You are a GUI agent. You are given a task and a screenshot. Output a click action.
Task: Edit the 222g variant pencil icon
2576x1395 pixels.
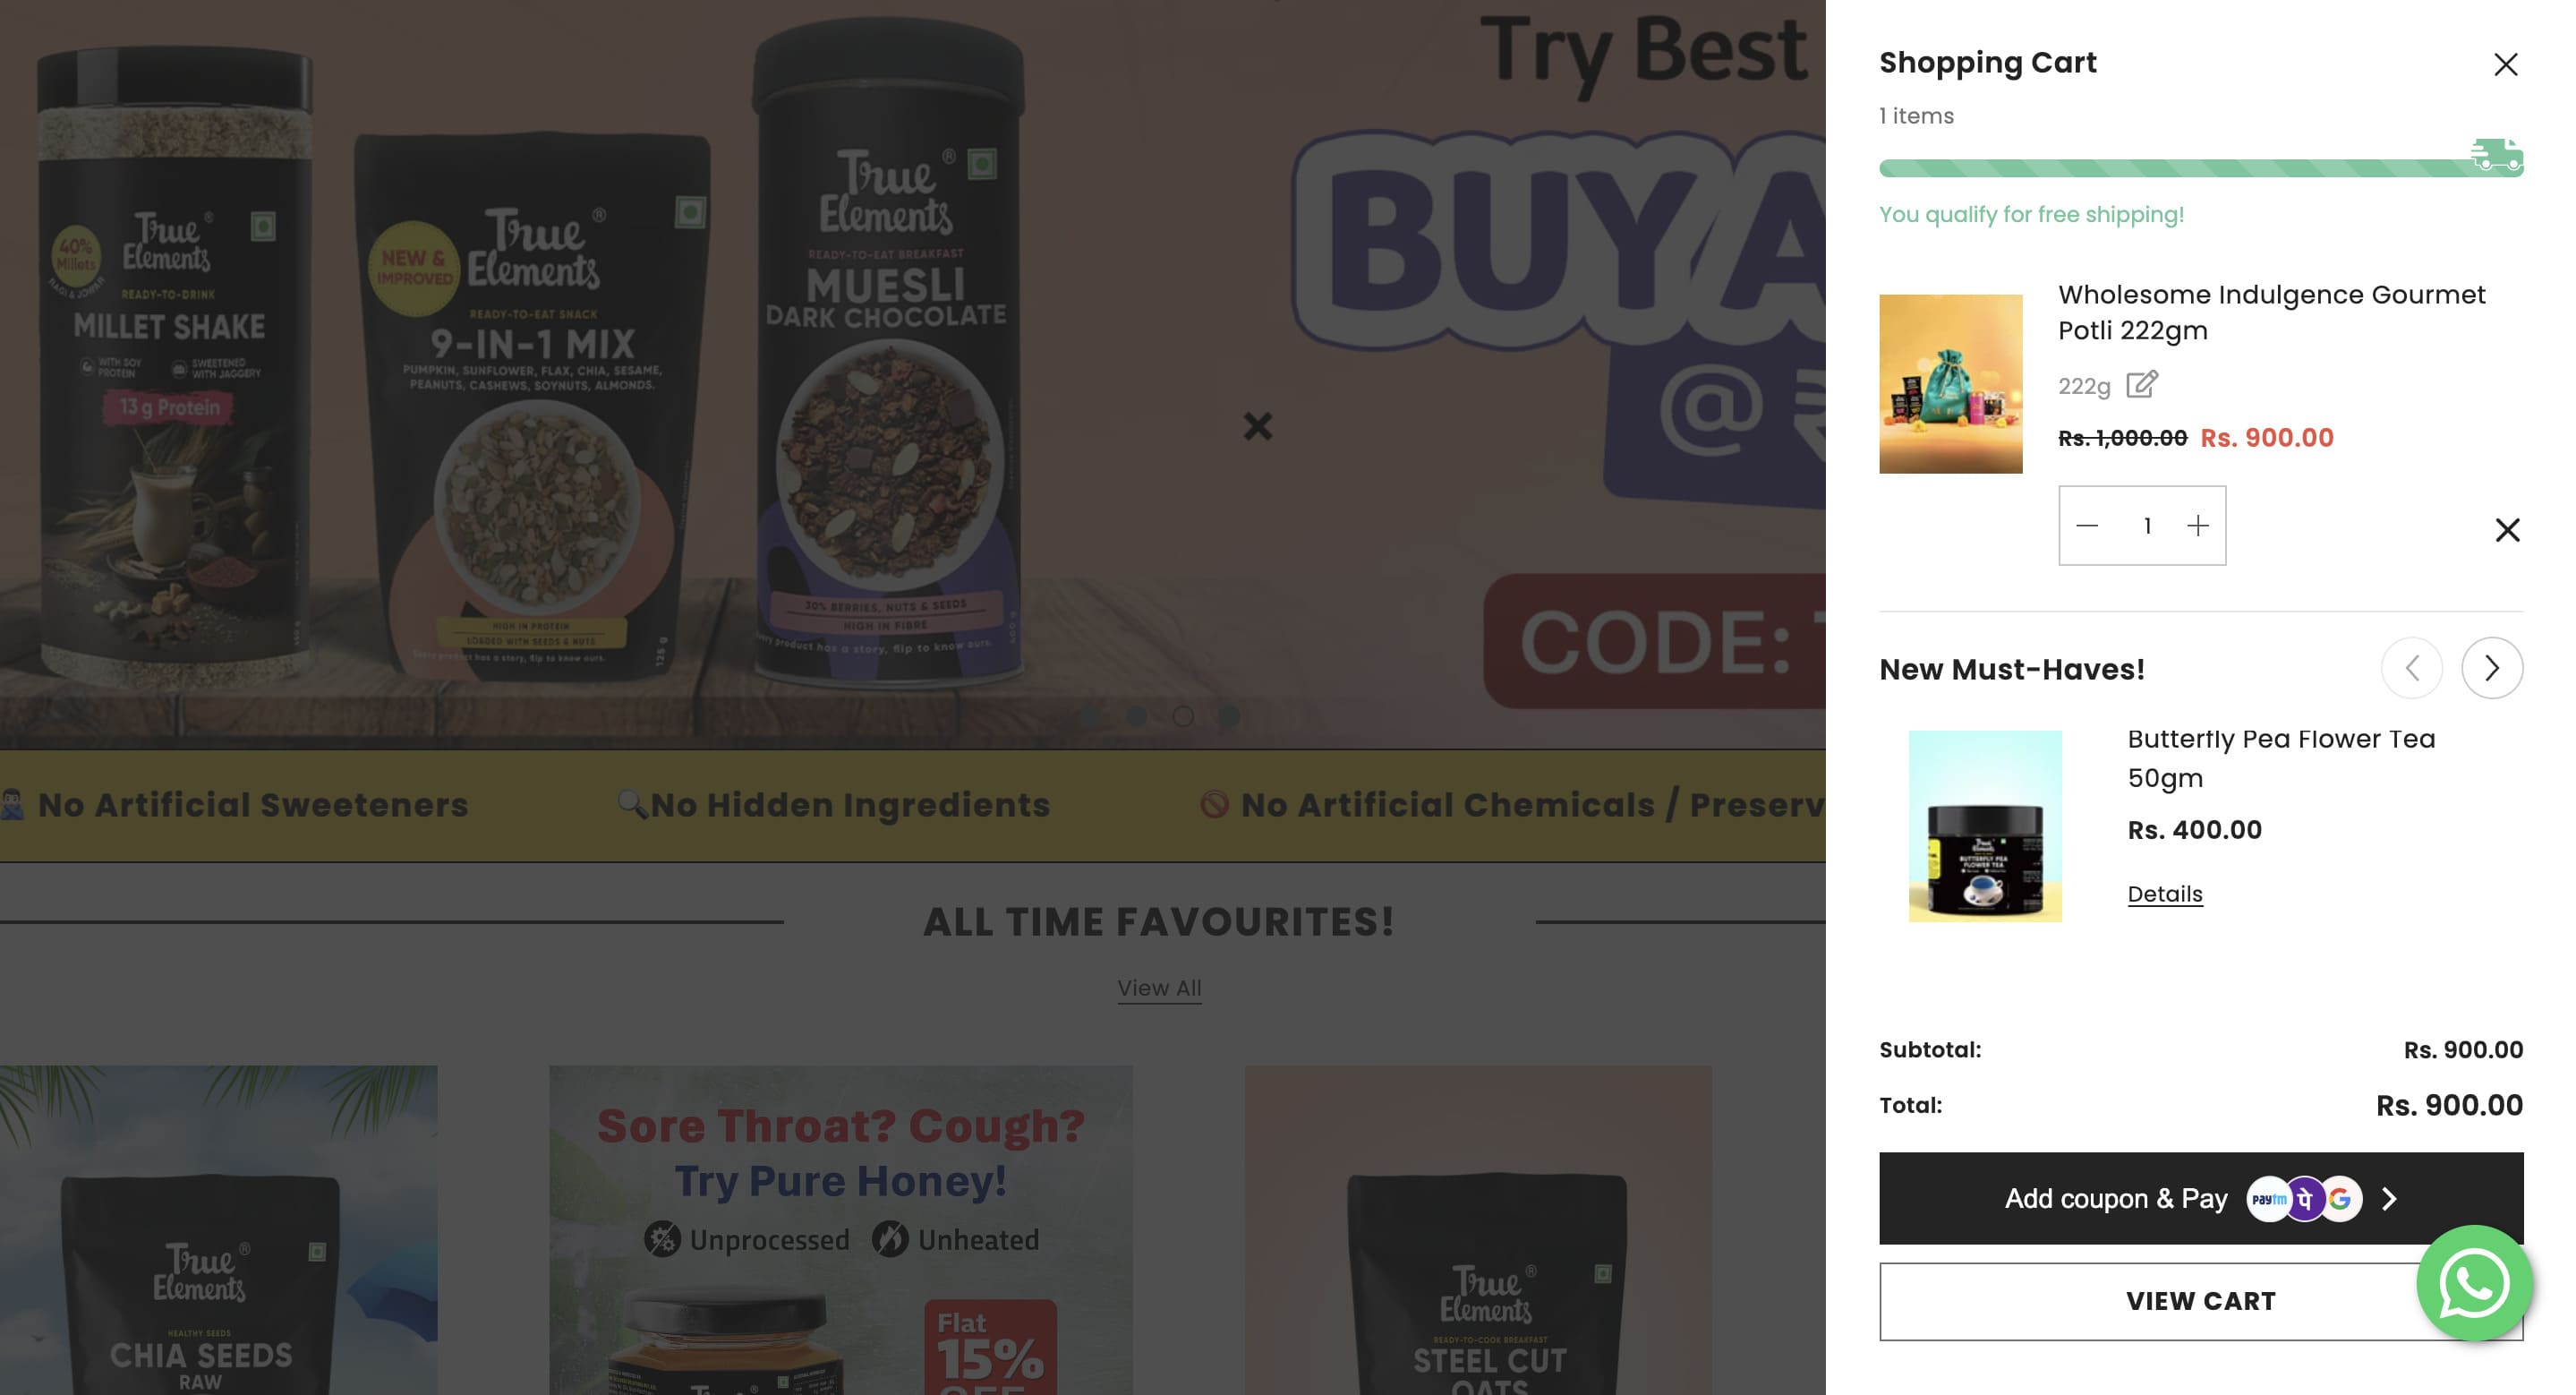[x=2141, y=384]
